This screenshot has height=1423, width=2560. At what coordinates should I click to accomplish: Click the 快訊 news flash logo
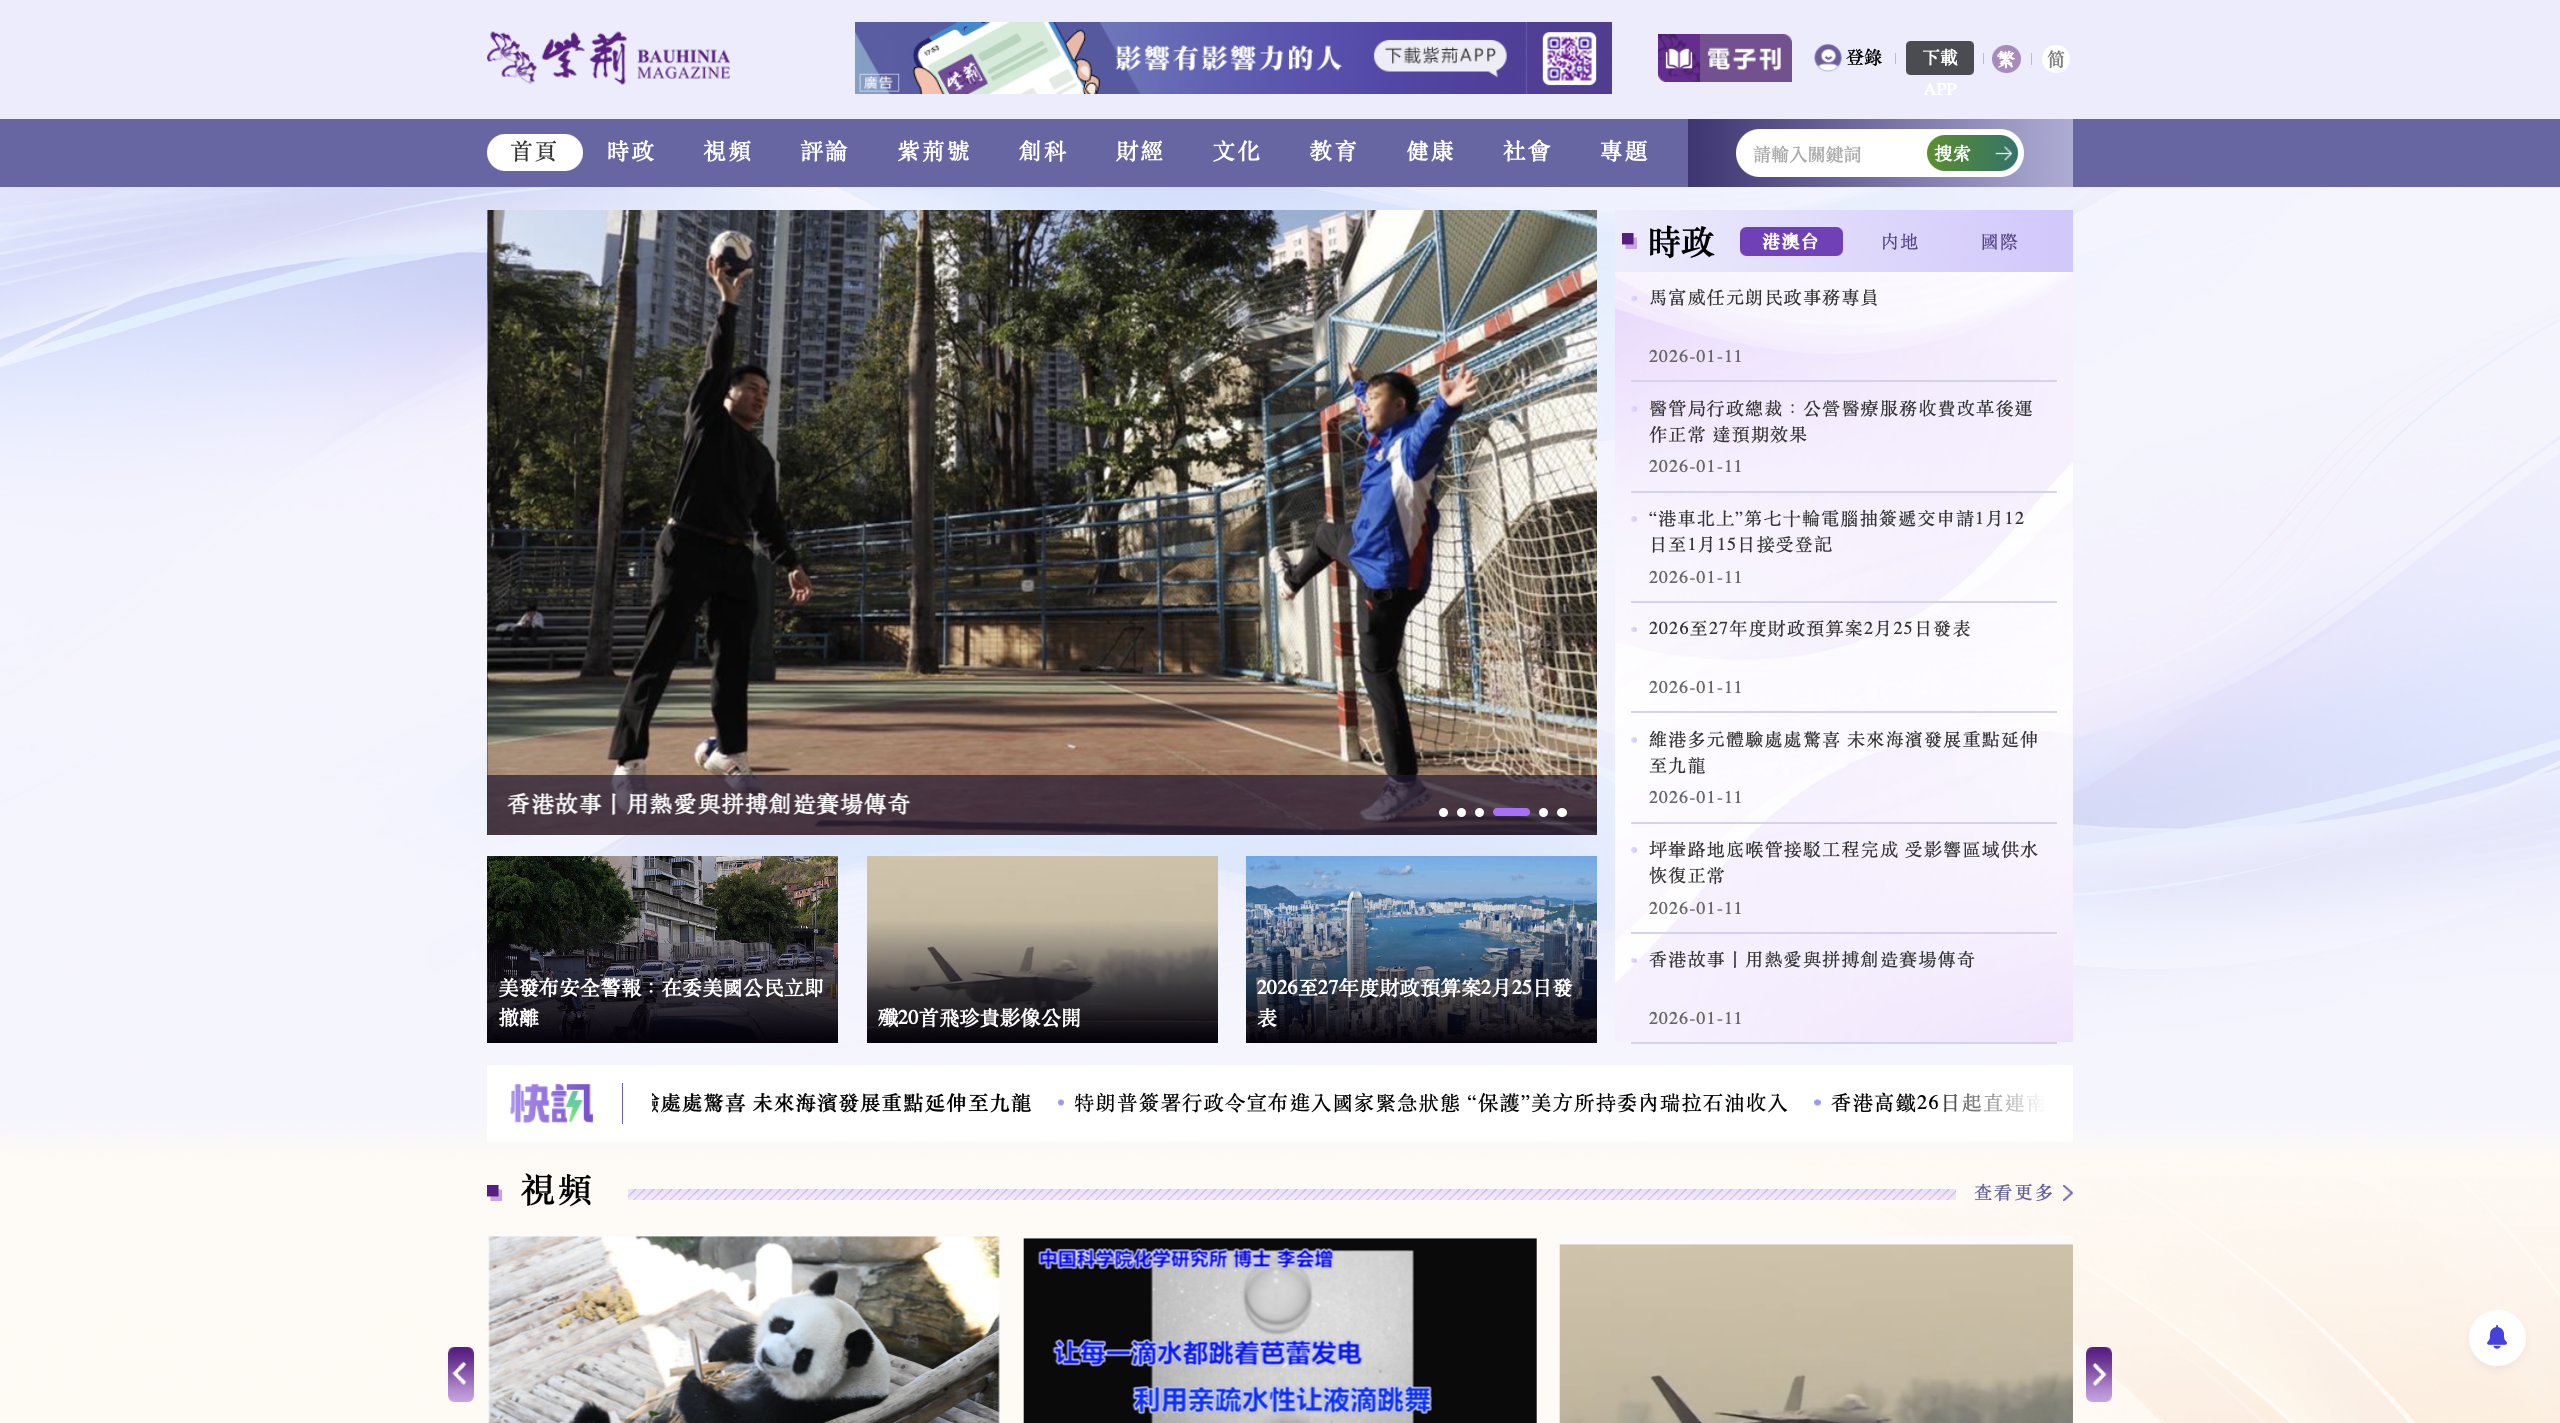tap(551, 1103)
